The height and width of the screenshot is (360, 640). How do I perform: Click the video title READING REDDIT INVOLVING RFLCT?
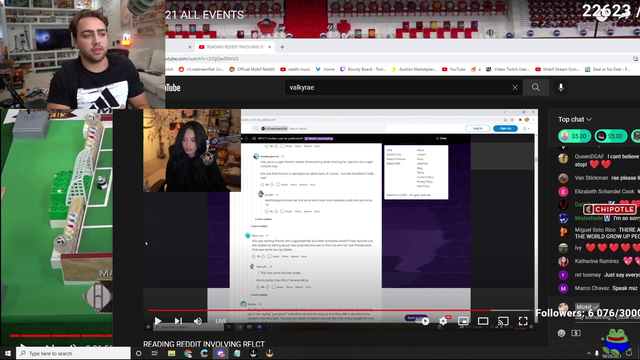tap(204, 344)
